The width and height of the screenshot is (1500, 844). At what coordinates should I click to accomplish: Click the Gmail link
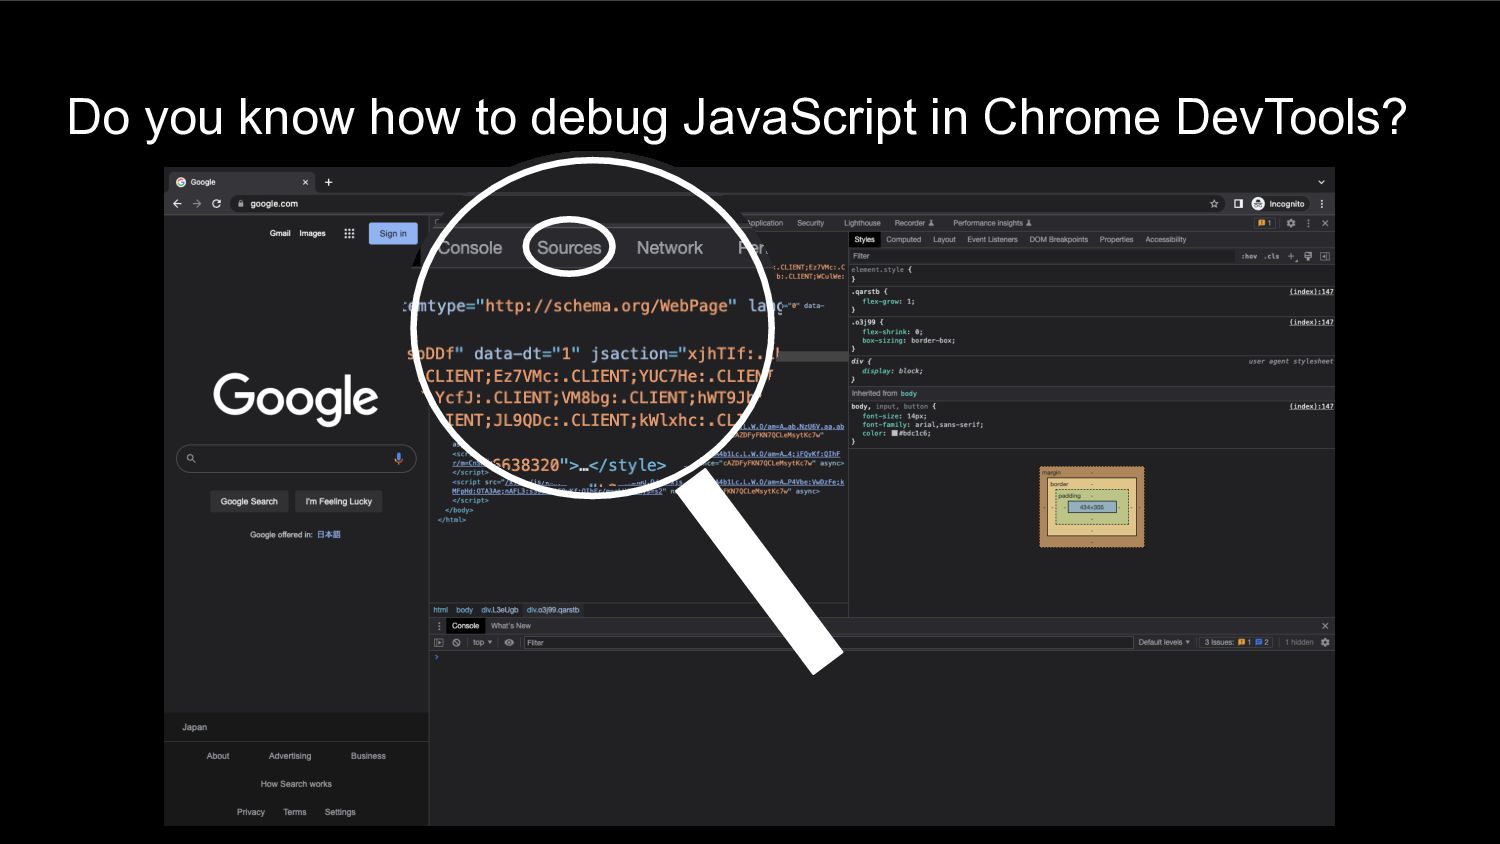pos(280,233)
